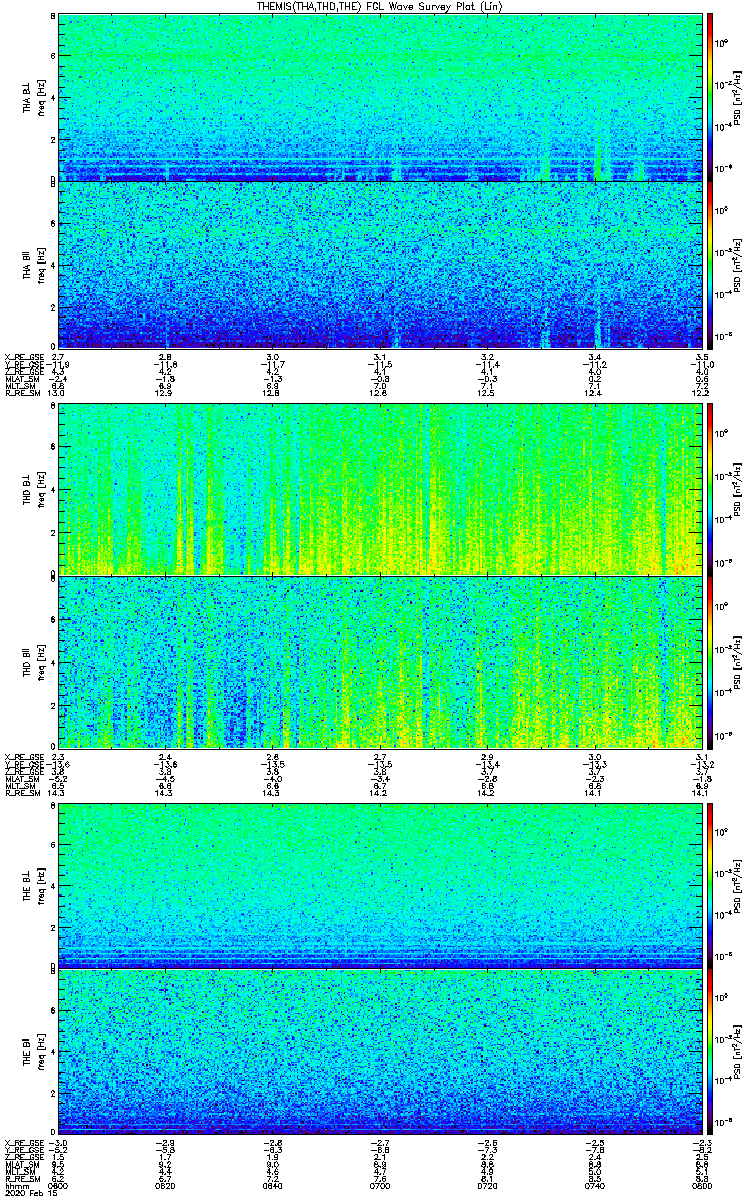Click the THE B-parallel spectrogram panel

pyautogui.click(x=379, y=1054)
